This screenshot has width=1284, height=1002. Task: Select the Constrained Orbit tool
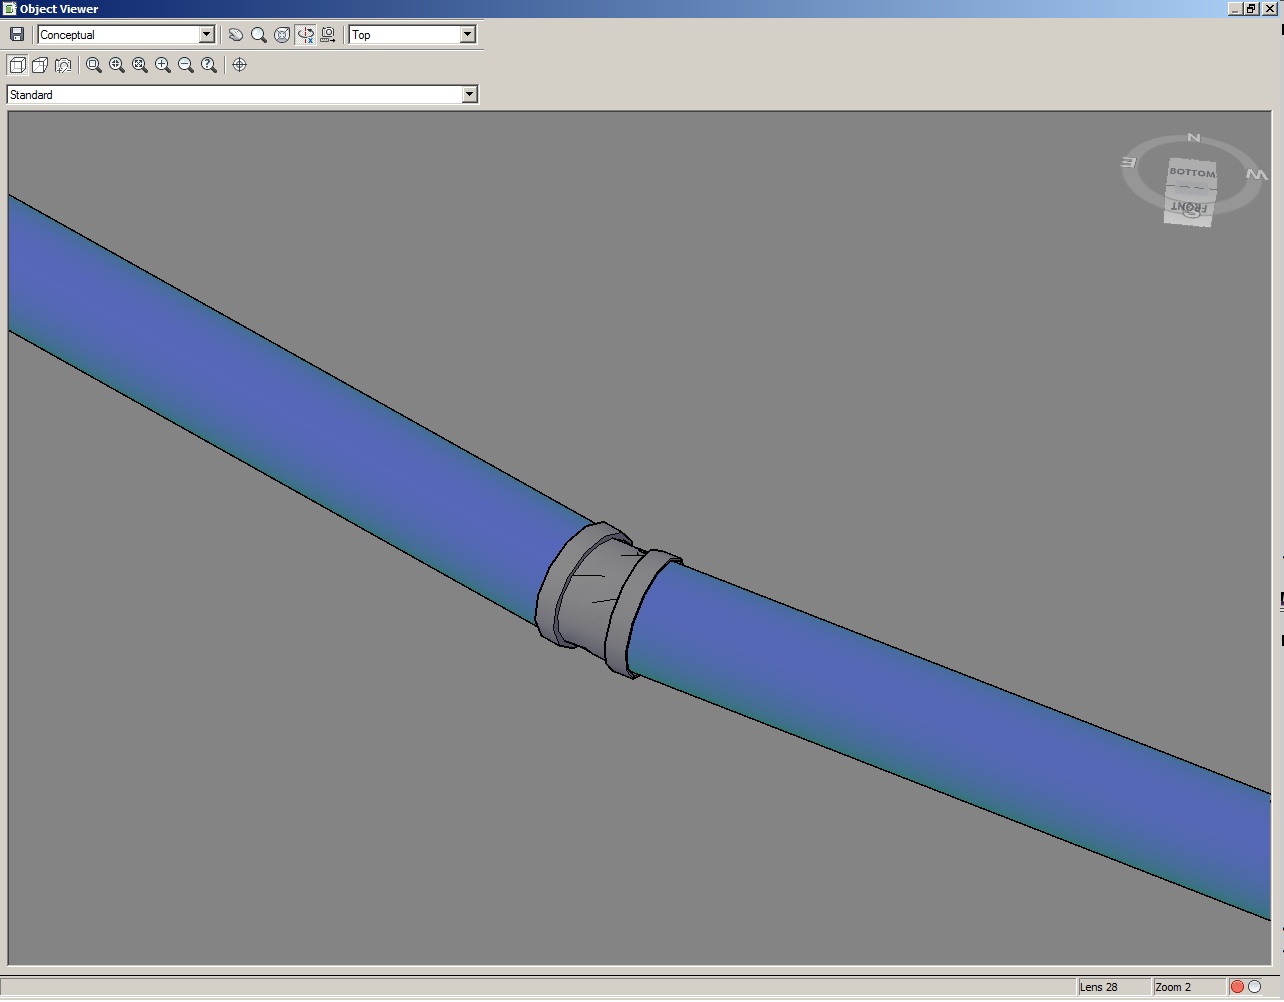305,34
